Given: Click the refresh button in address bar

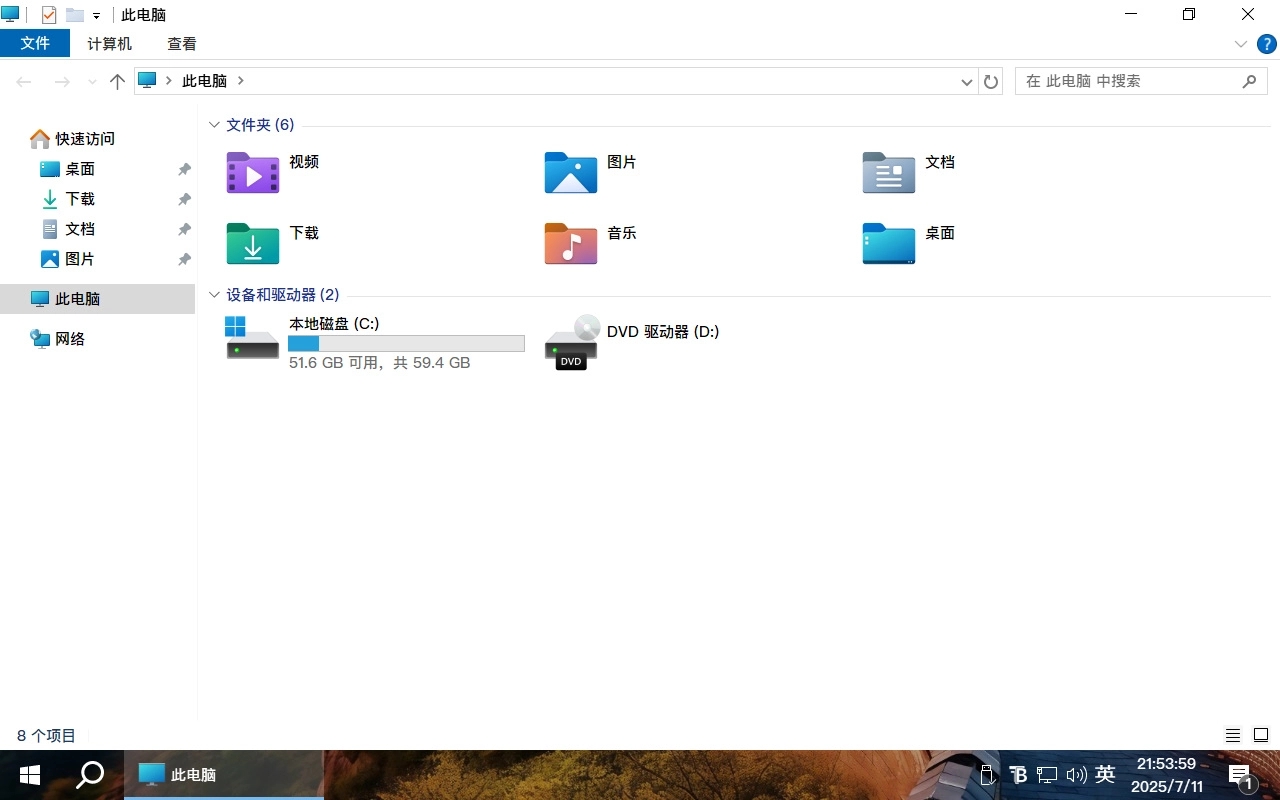Looking at the screenshot, I should 990,81.
